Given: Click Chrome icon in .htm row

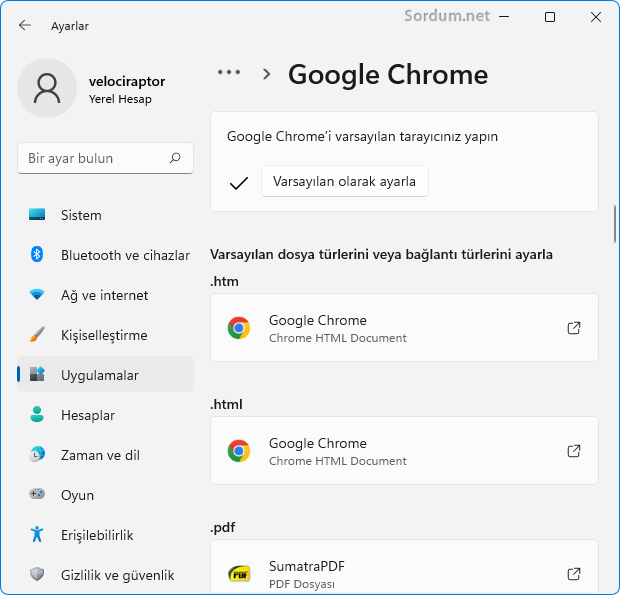Looking at the screenshot, I should [x=239, y=328].
